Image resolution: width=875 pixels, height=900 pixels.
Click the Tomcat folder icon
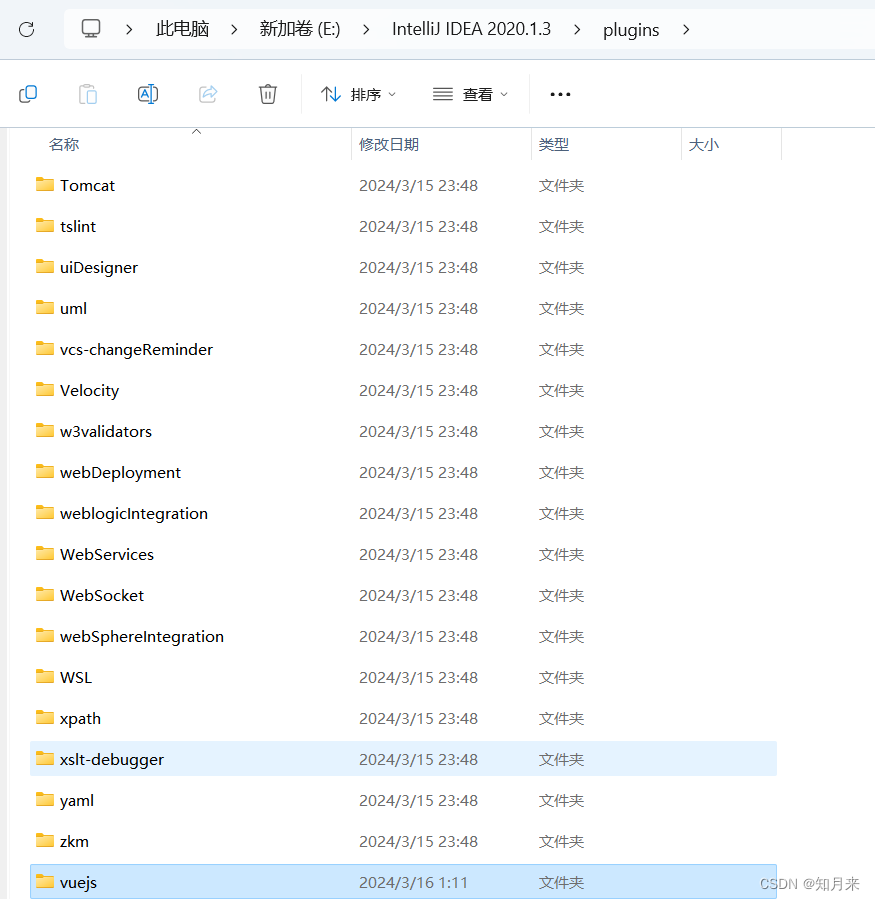[45, 184]
